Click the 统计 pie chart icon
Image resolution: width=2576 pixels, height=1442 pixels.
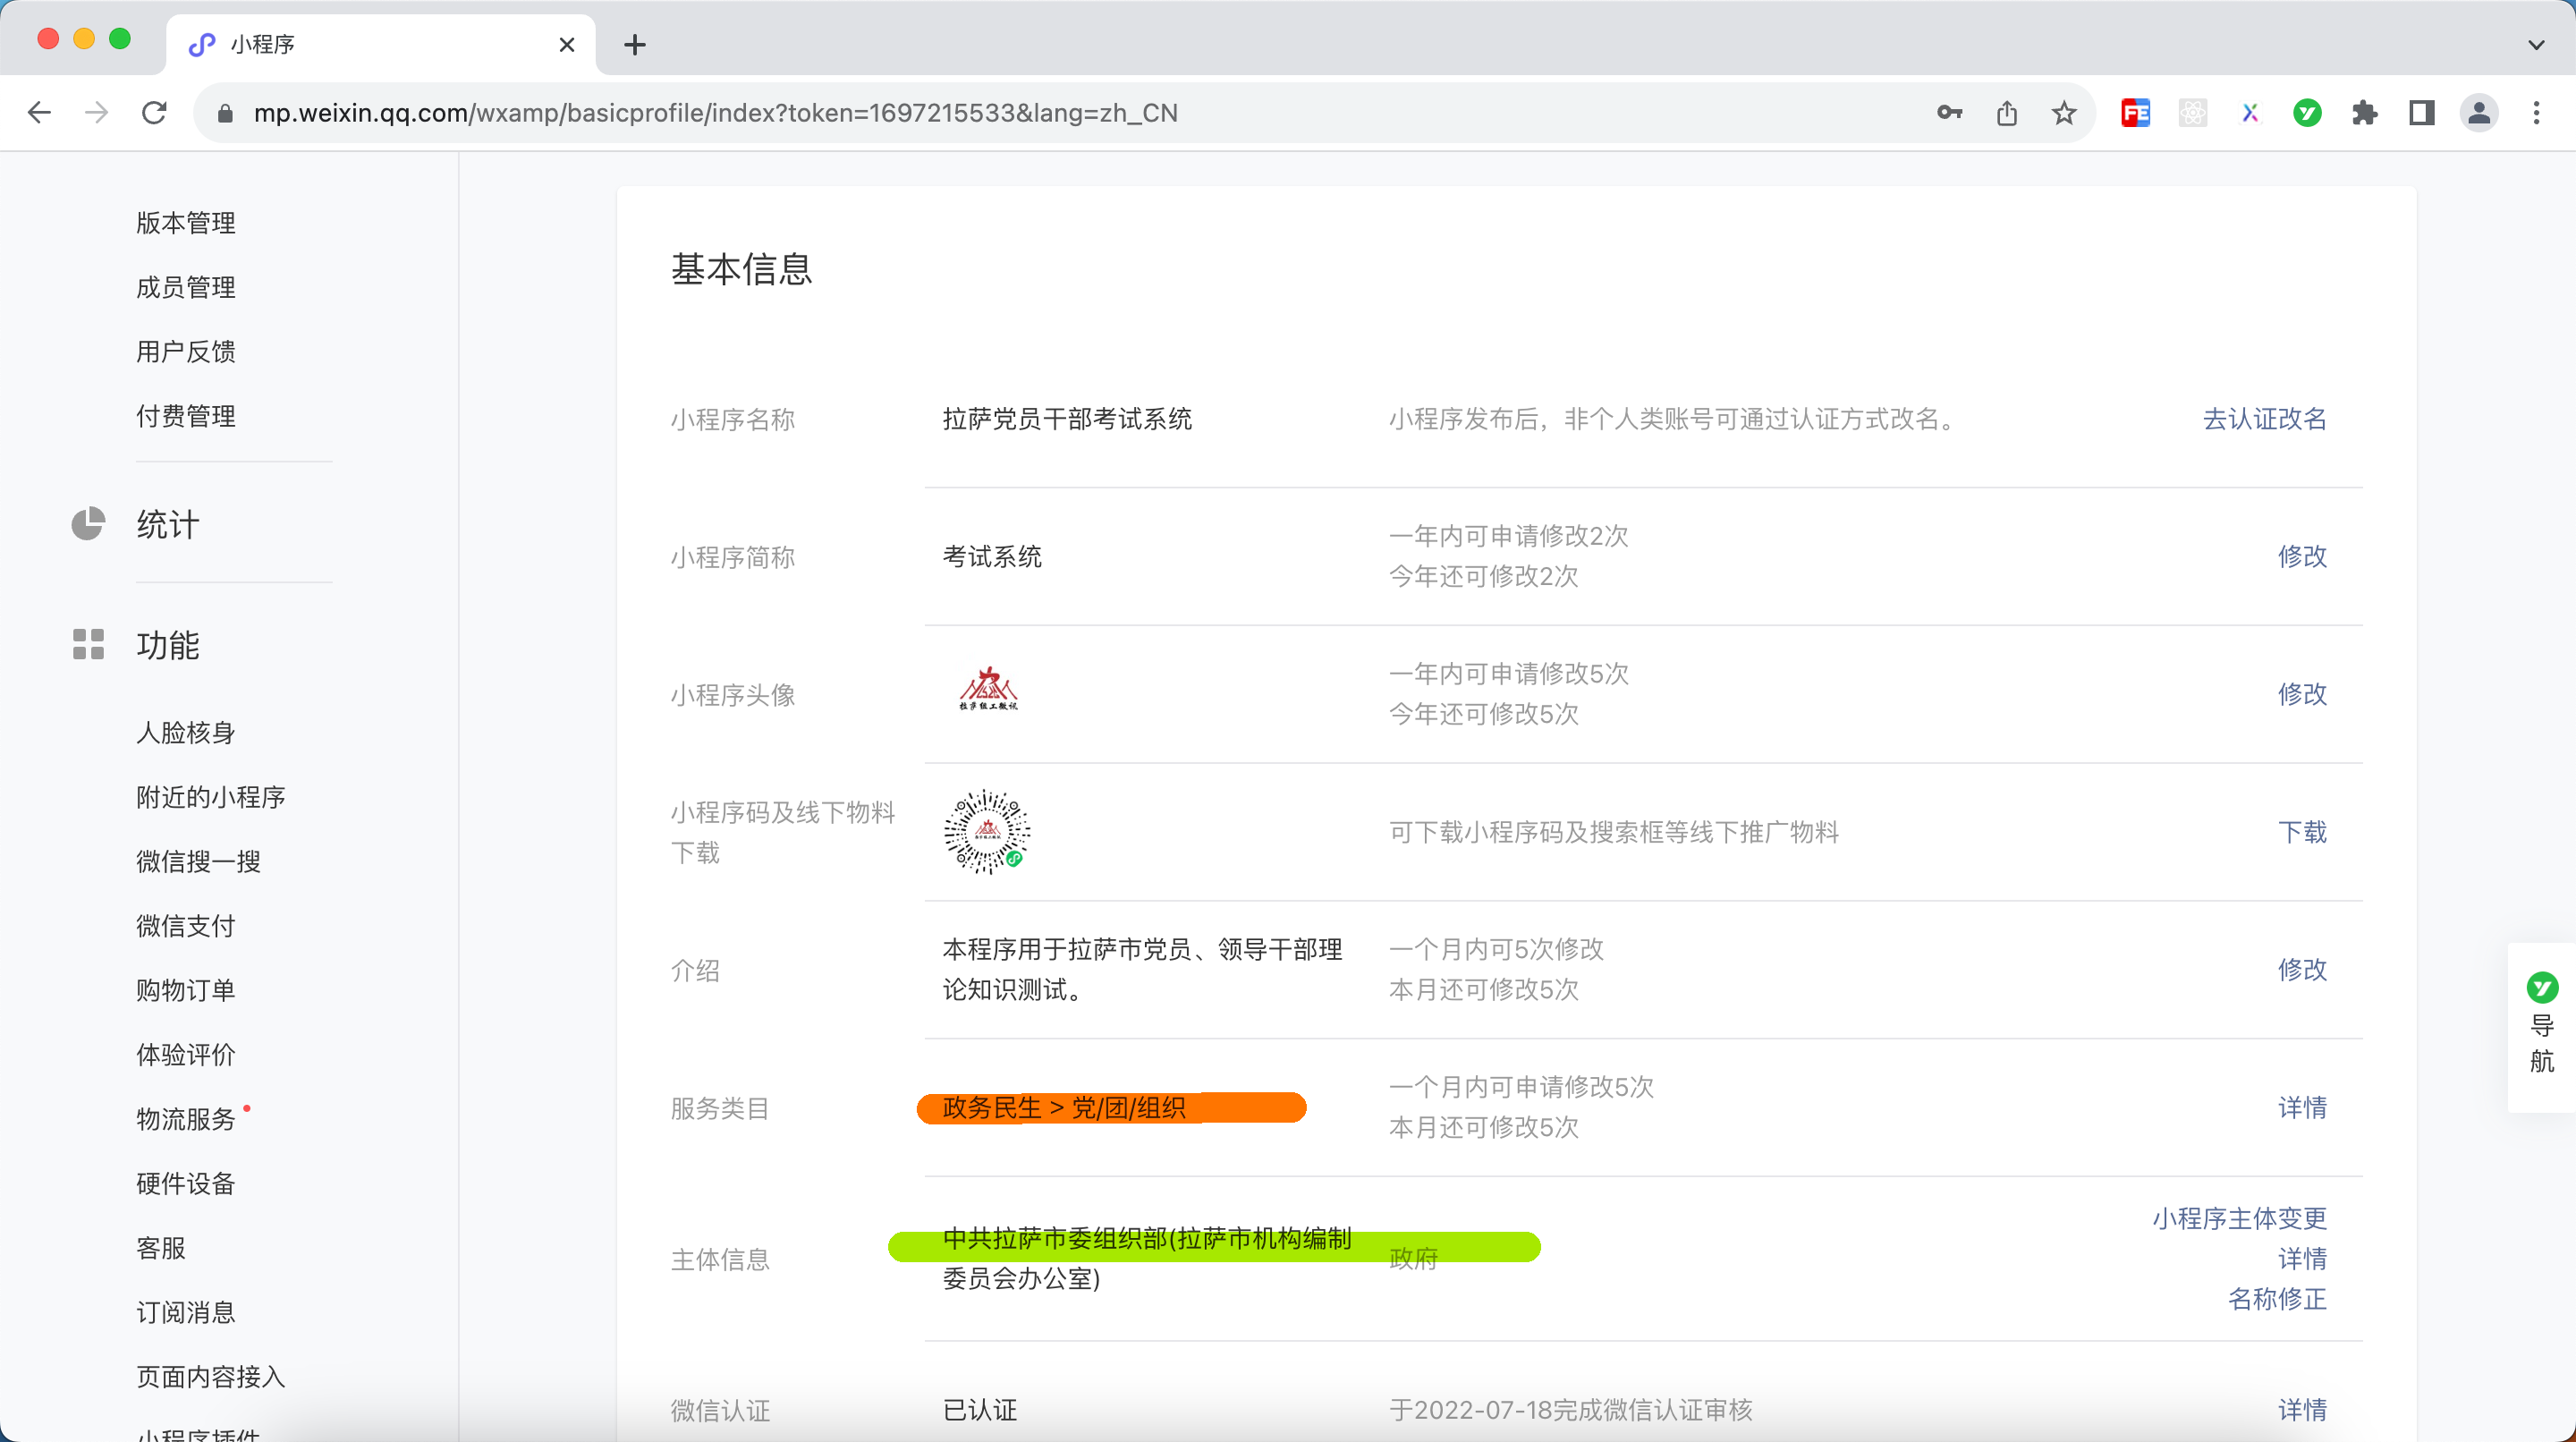click(x=88, y=524)
